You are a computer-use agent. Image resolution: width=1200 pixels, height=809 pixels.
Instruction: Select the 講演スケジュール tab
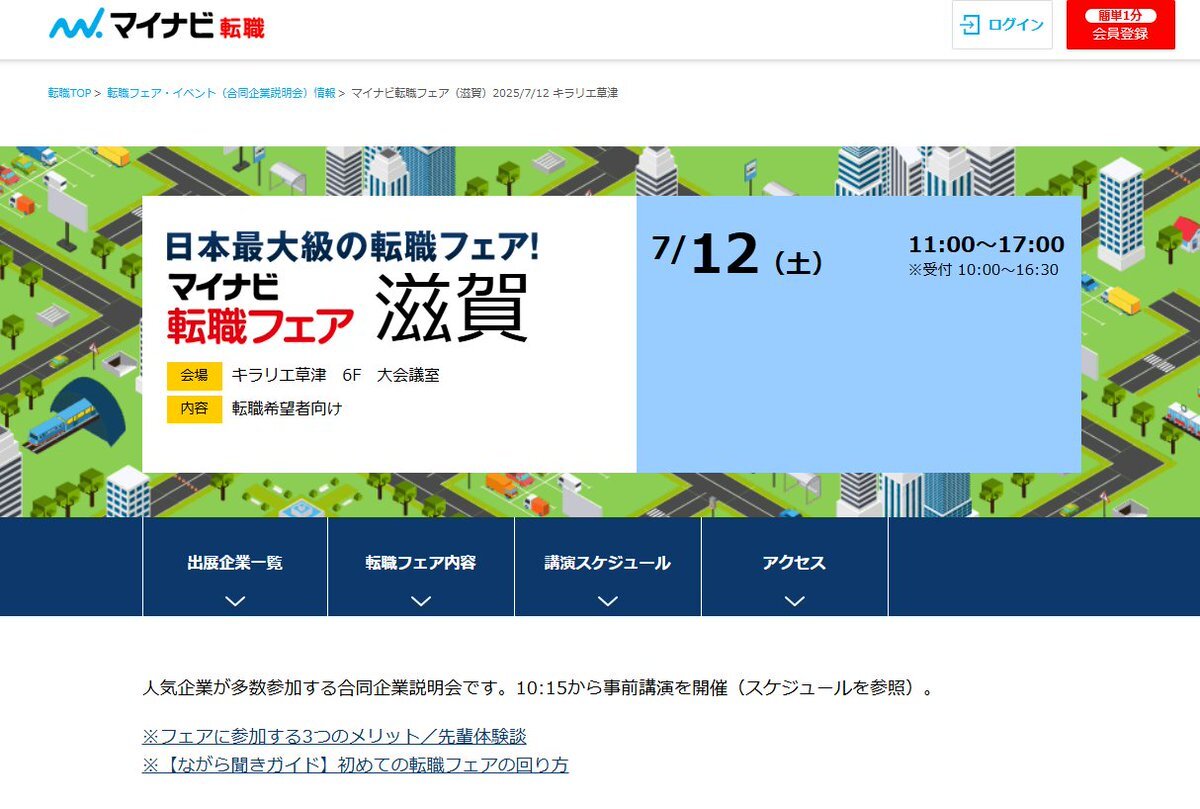click(x=608, y=566)
